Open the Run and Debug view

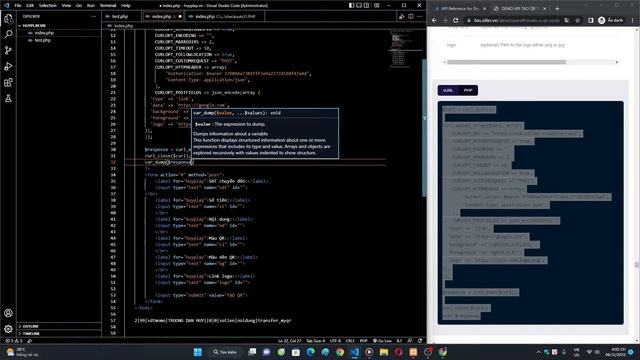[8, 67]
